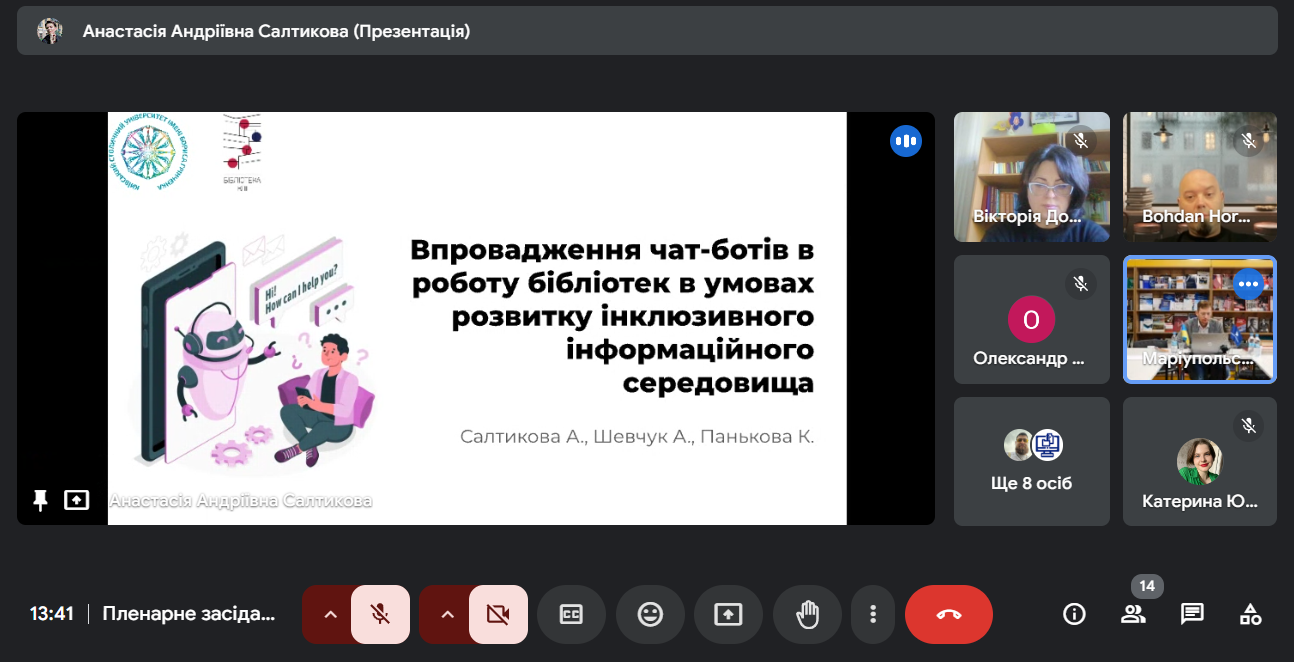The width and height of the screenshot is (1294, 662).
Task: Raise your hand in the meeting
Action: click(x=806, y=614)
